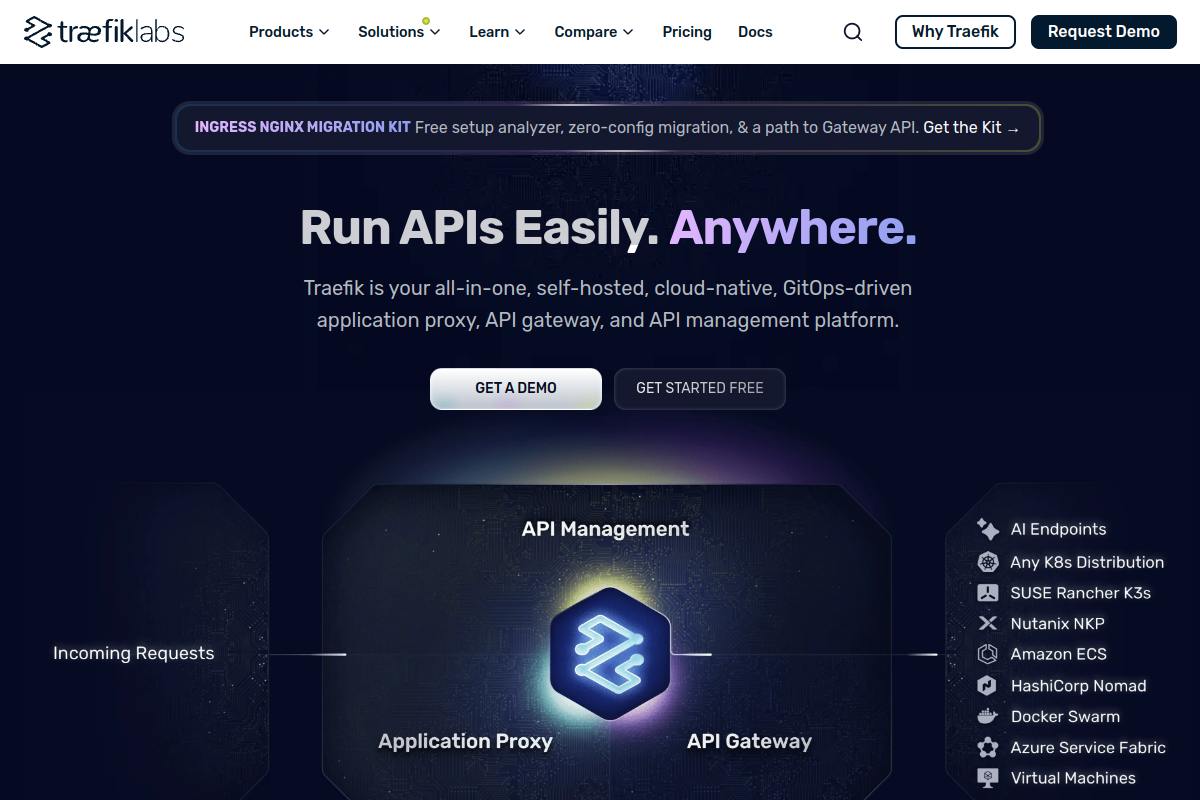Click the Virtual Machines icon
Image resolution: width=1200 pixels, height=800 pixels.
click(x=988, y=778)
